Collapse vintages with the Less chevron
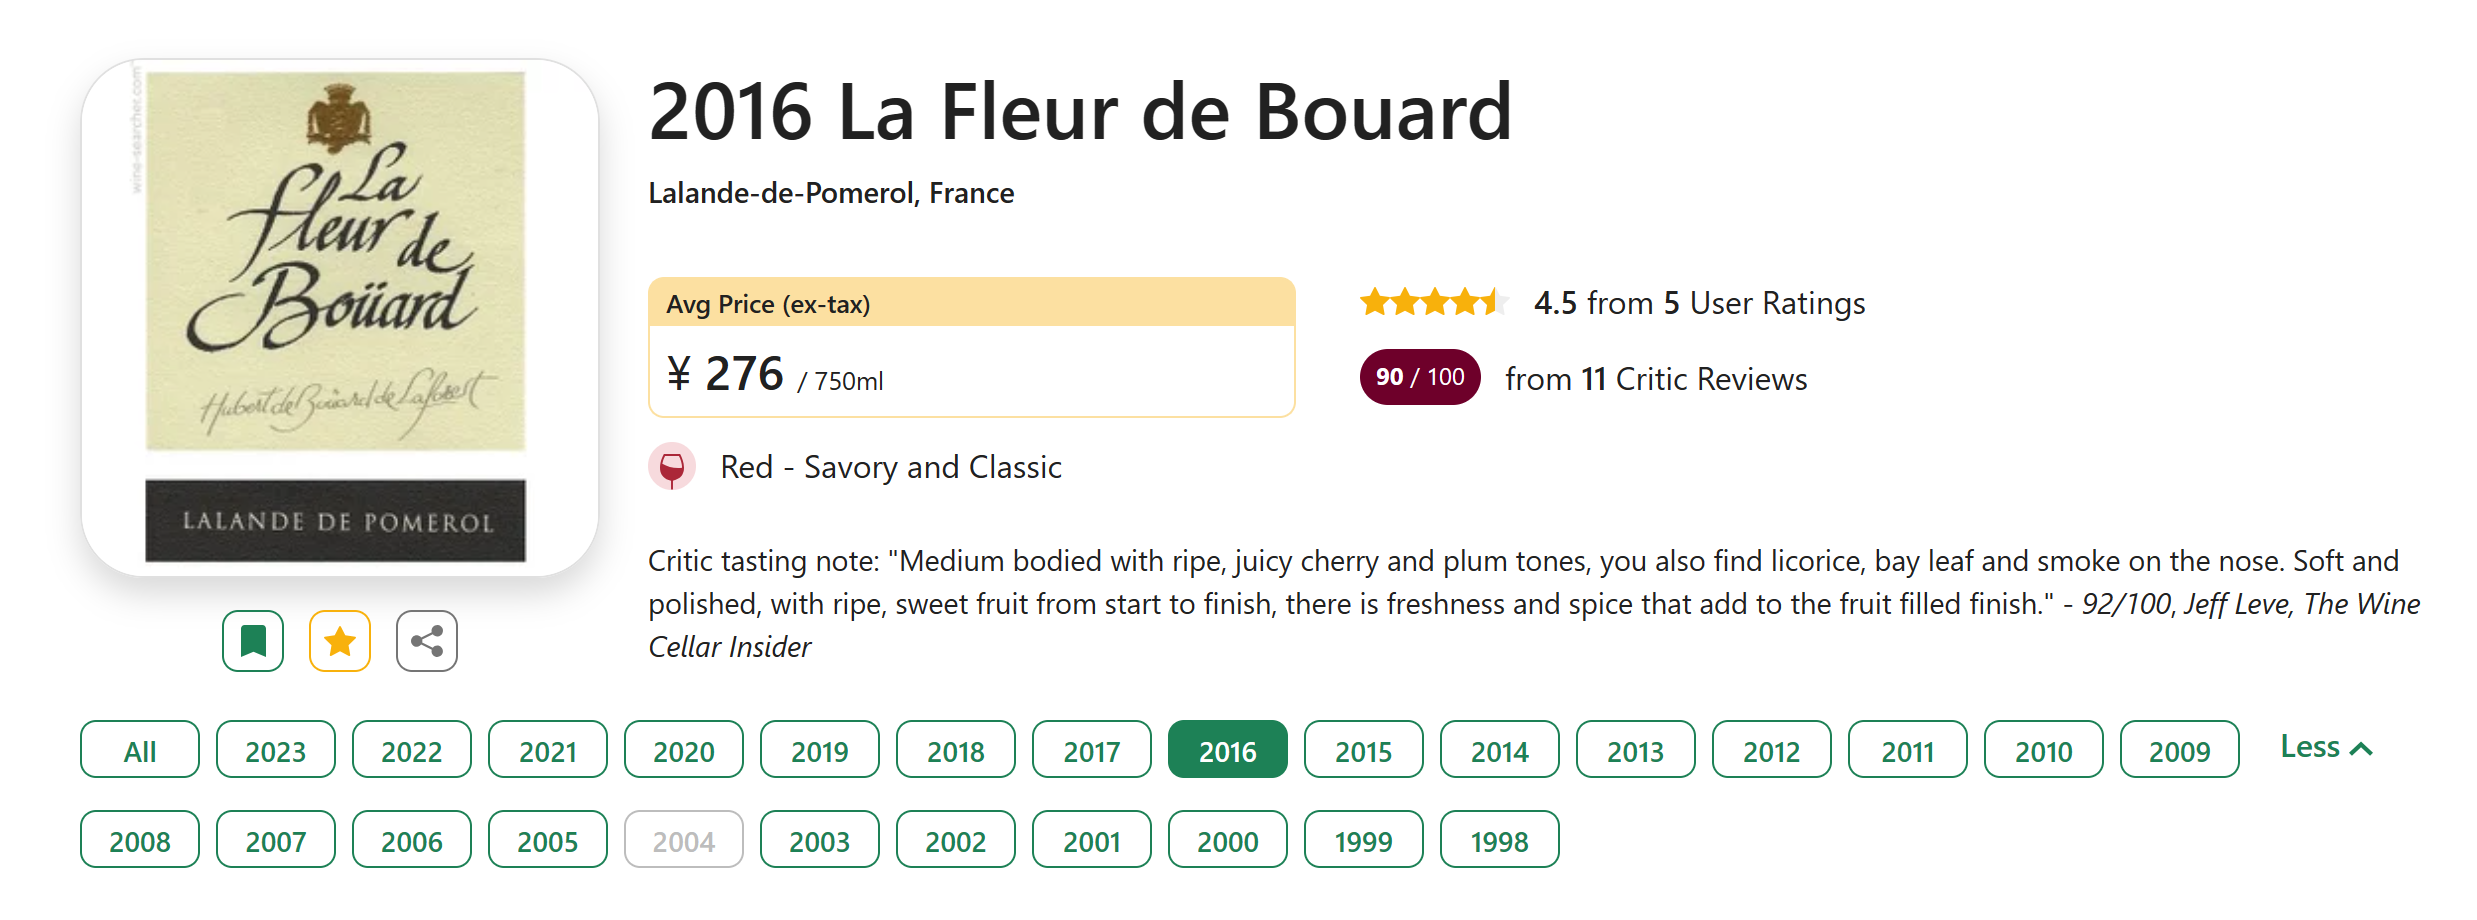Image resolution: width=2477 pixels, height=920 pixels. (x=2325, y=748)
